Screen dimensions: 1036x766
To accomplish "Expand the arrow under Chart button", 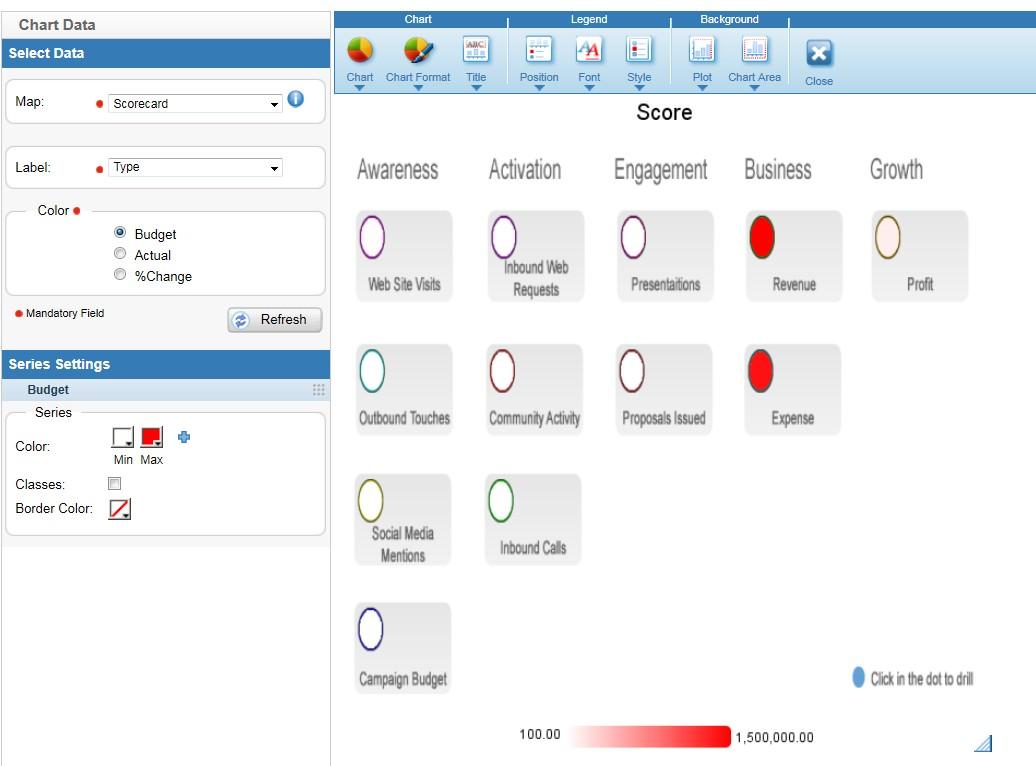I will [360, 88].
